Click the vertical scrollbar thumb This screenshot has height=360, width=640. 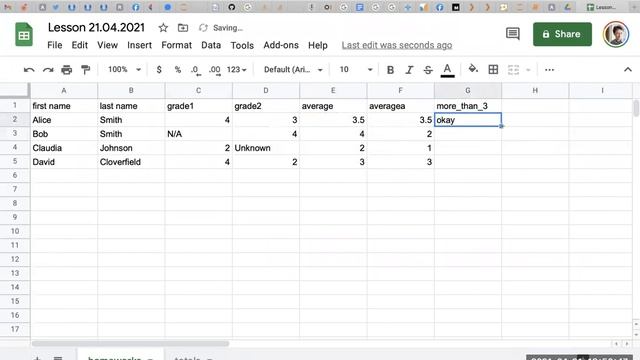[636, 108]
